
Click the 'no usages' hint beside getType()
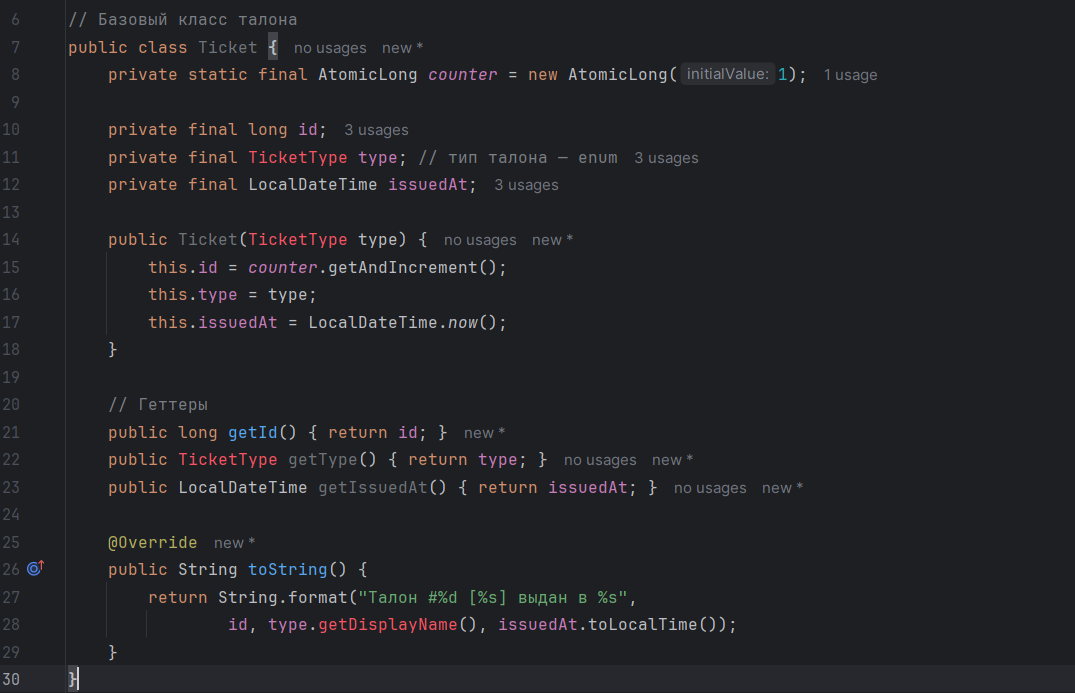tap(600, 460)
